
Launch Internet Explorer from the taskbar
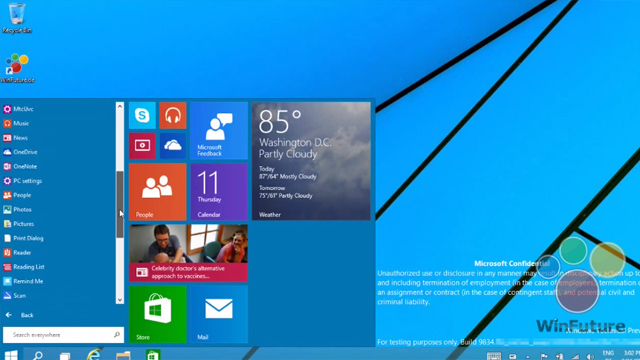tap(93, 355)
